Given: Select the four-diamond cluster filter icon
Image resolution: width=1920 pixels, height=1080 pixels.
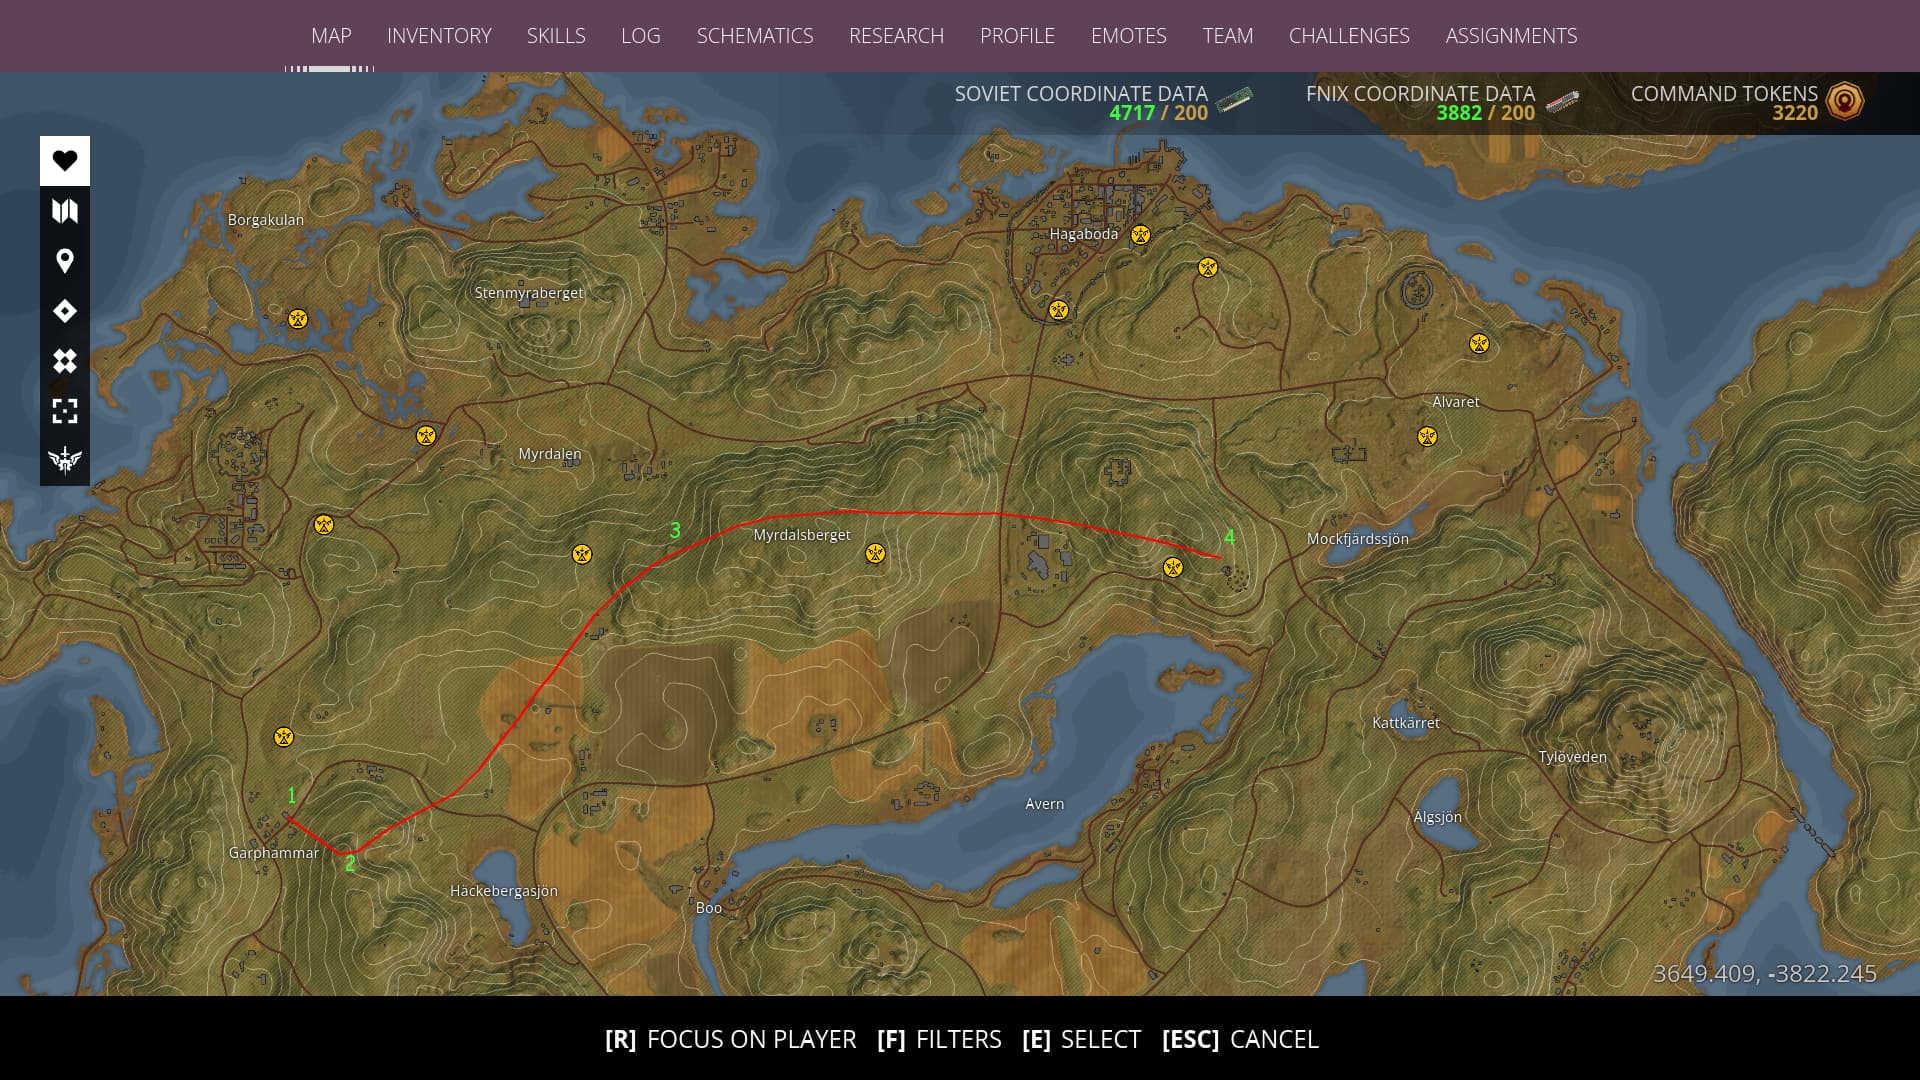Looking at the screenshot, I should pyautogui.click(x=65, y=361).
